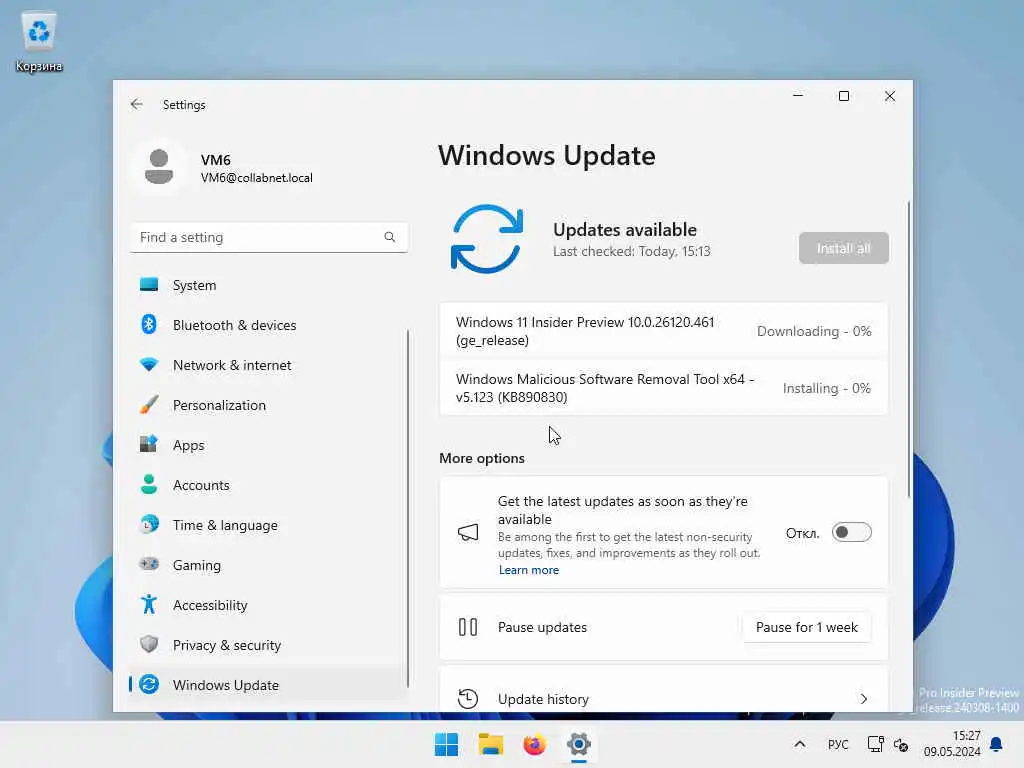Screen dimensions: 1024x768
Task: Open the VM6 user account profile
Action: pos(222,168)
